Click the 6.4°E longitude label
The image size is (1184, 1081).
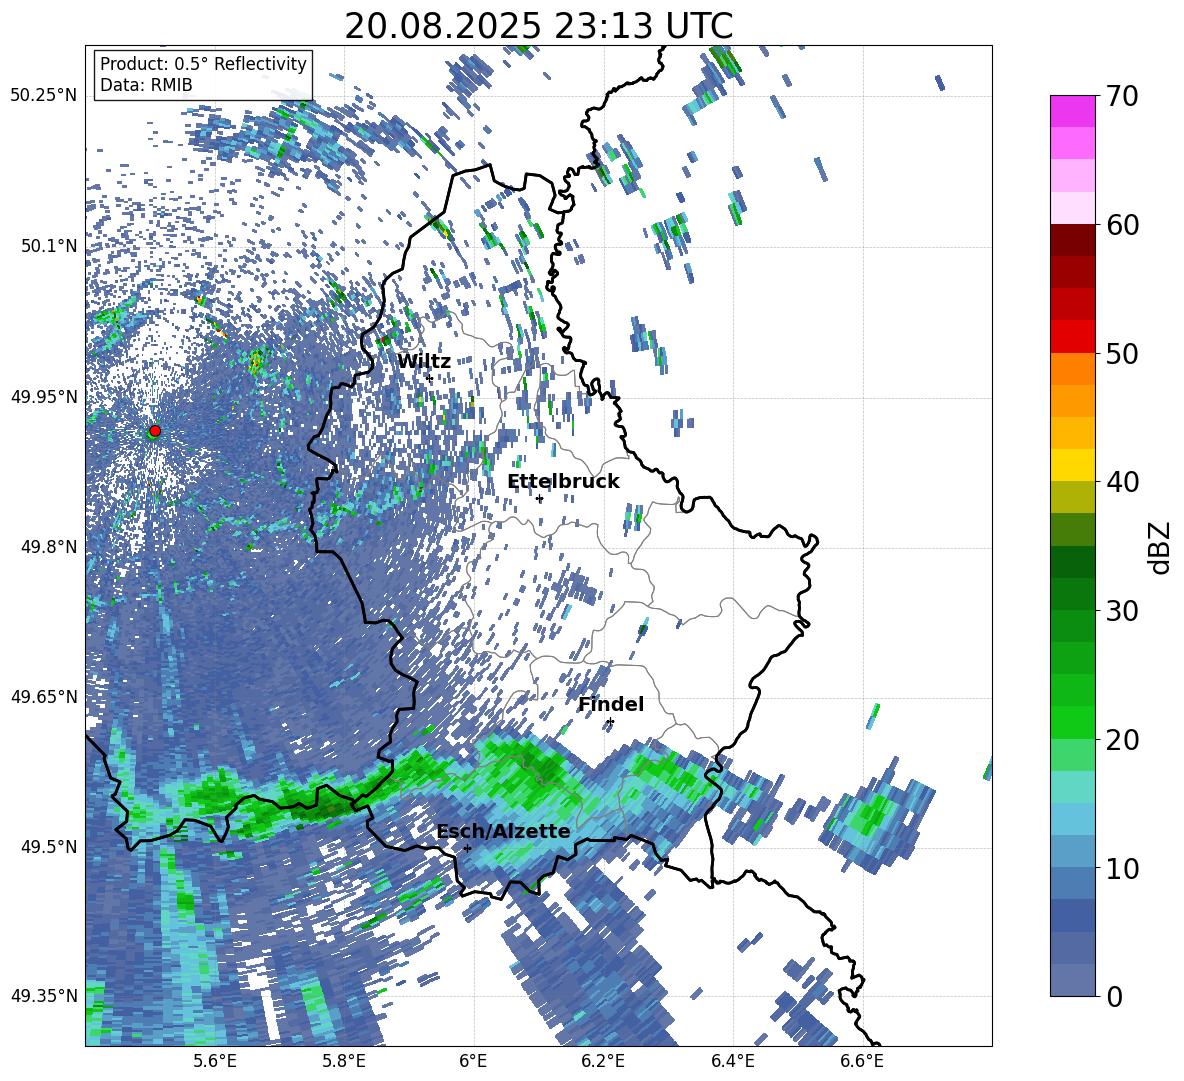[732, 1061]
